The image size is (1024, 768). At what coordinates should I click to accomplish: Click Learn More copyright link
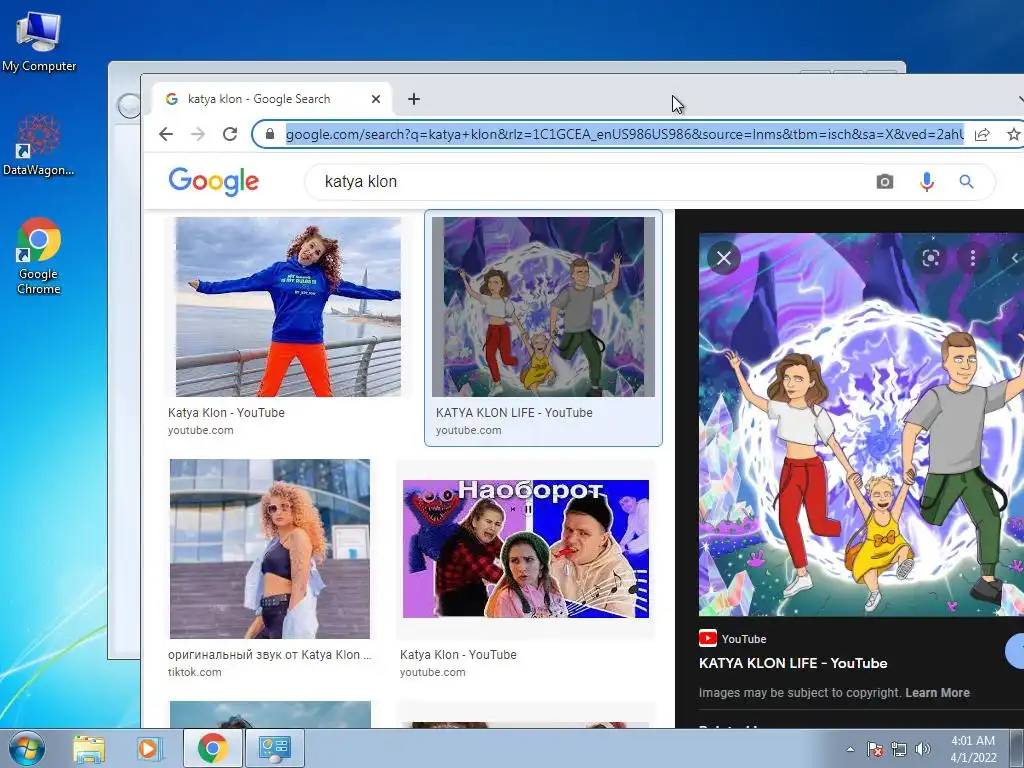[x=937, y=693]
